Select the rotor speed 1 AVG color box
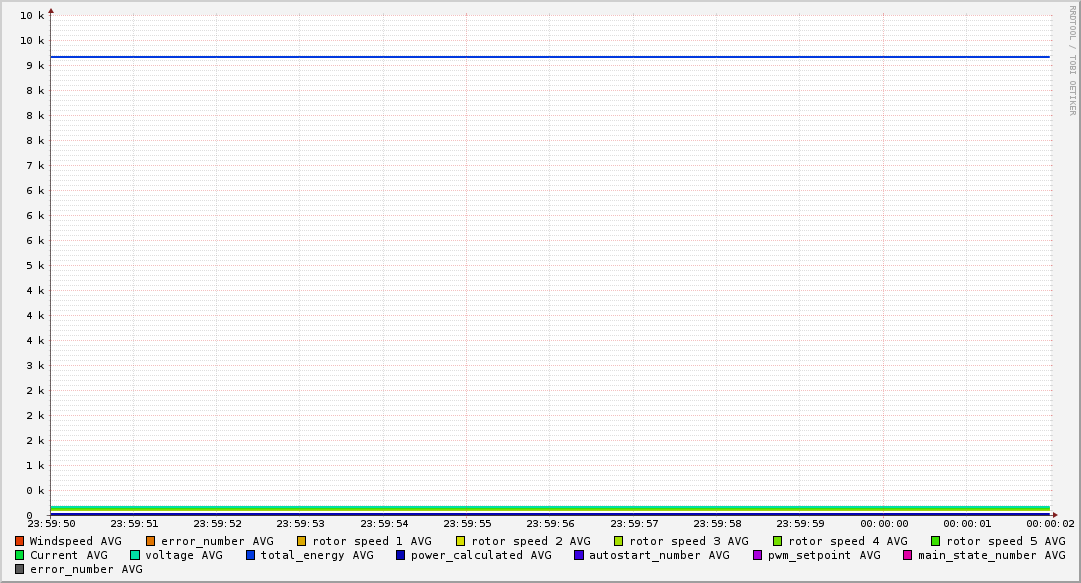 coord(302,541)
